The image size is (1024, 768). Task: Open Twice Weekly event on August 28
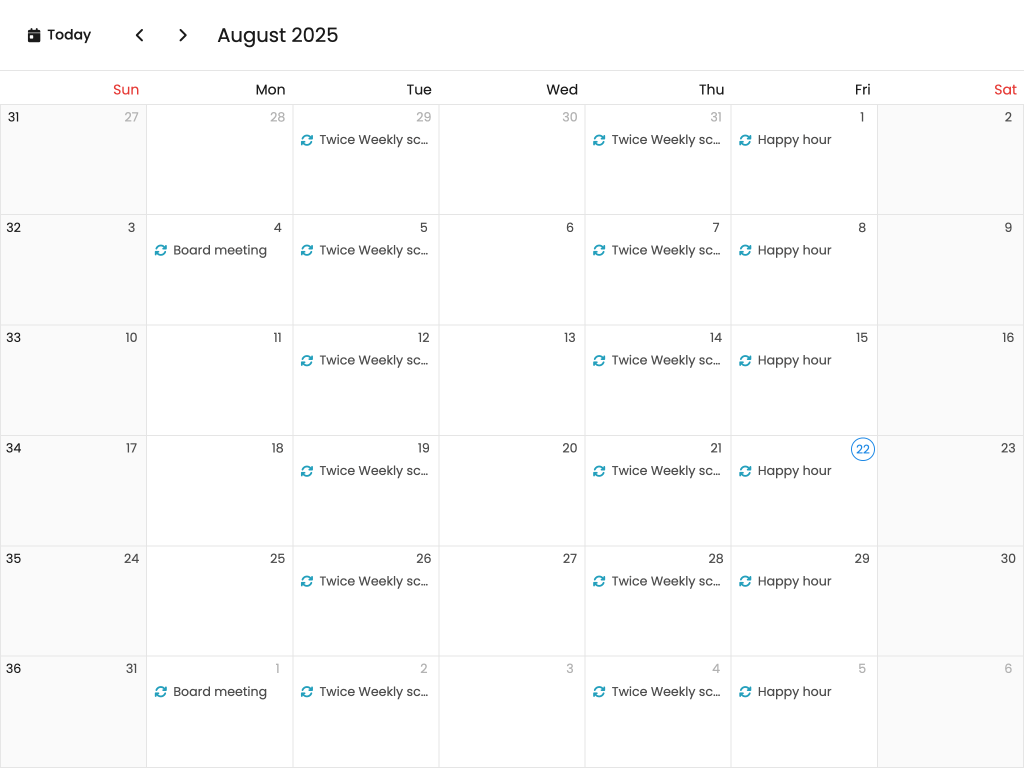[x=665, y=581]
